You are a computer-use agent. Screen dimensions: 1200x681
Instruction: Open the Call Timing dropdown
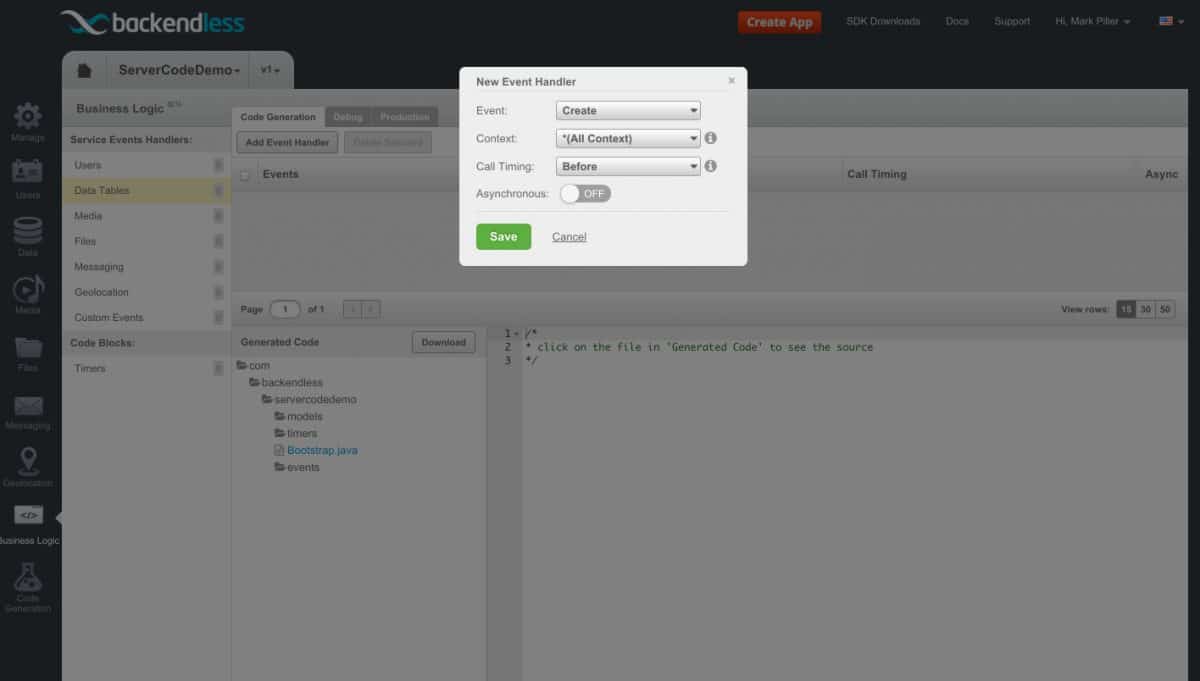628,167
